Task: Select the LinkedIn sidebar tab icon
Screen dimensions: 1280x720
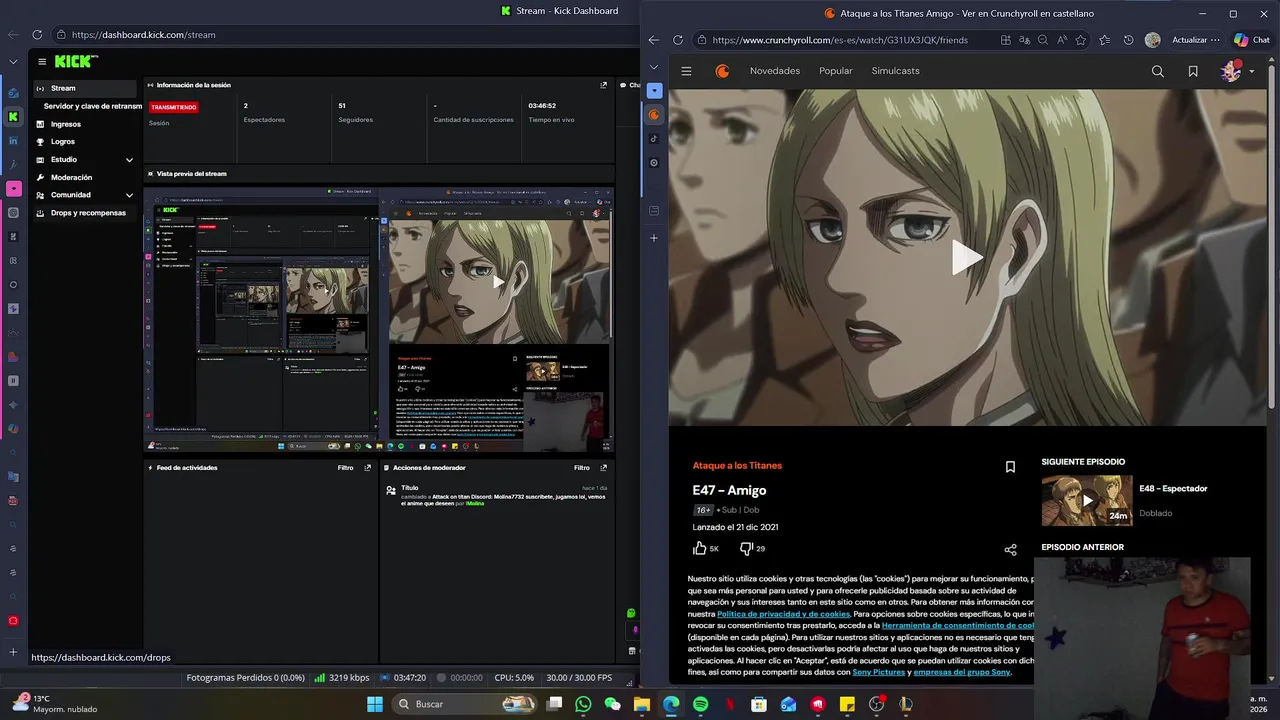Action: tap(13, 141)
